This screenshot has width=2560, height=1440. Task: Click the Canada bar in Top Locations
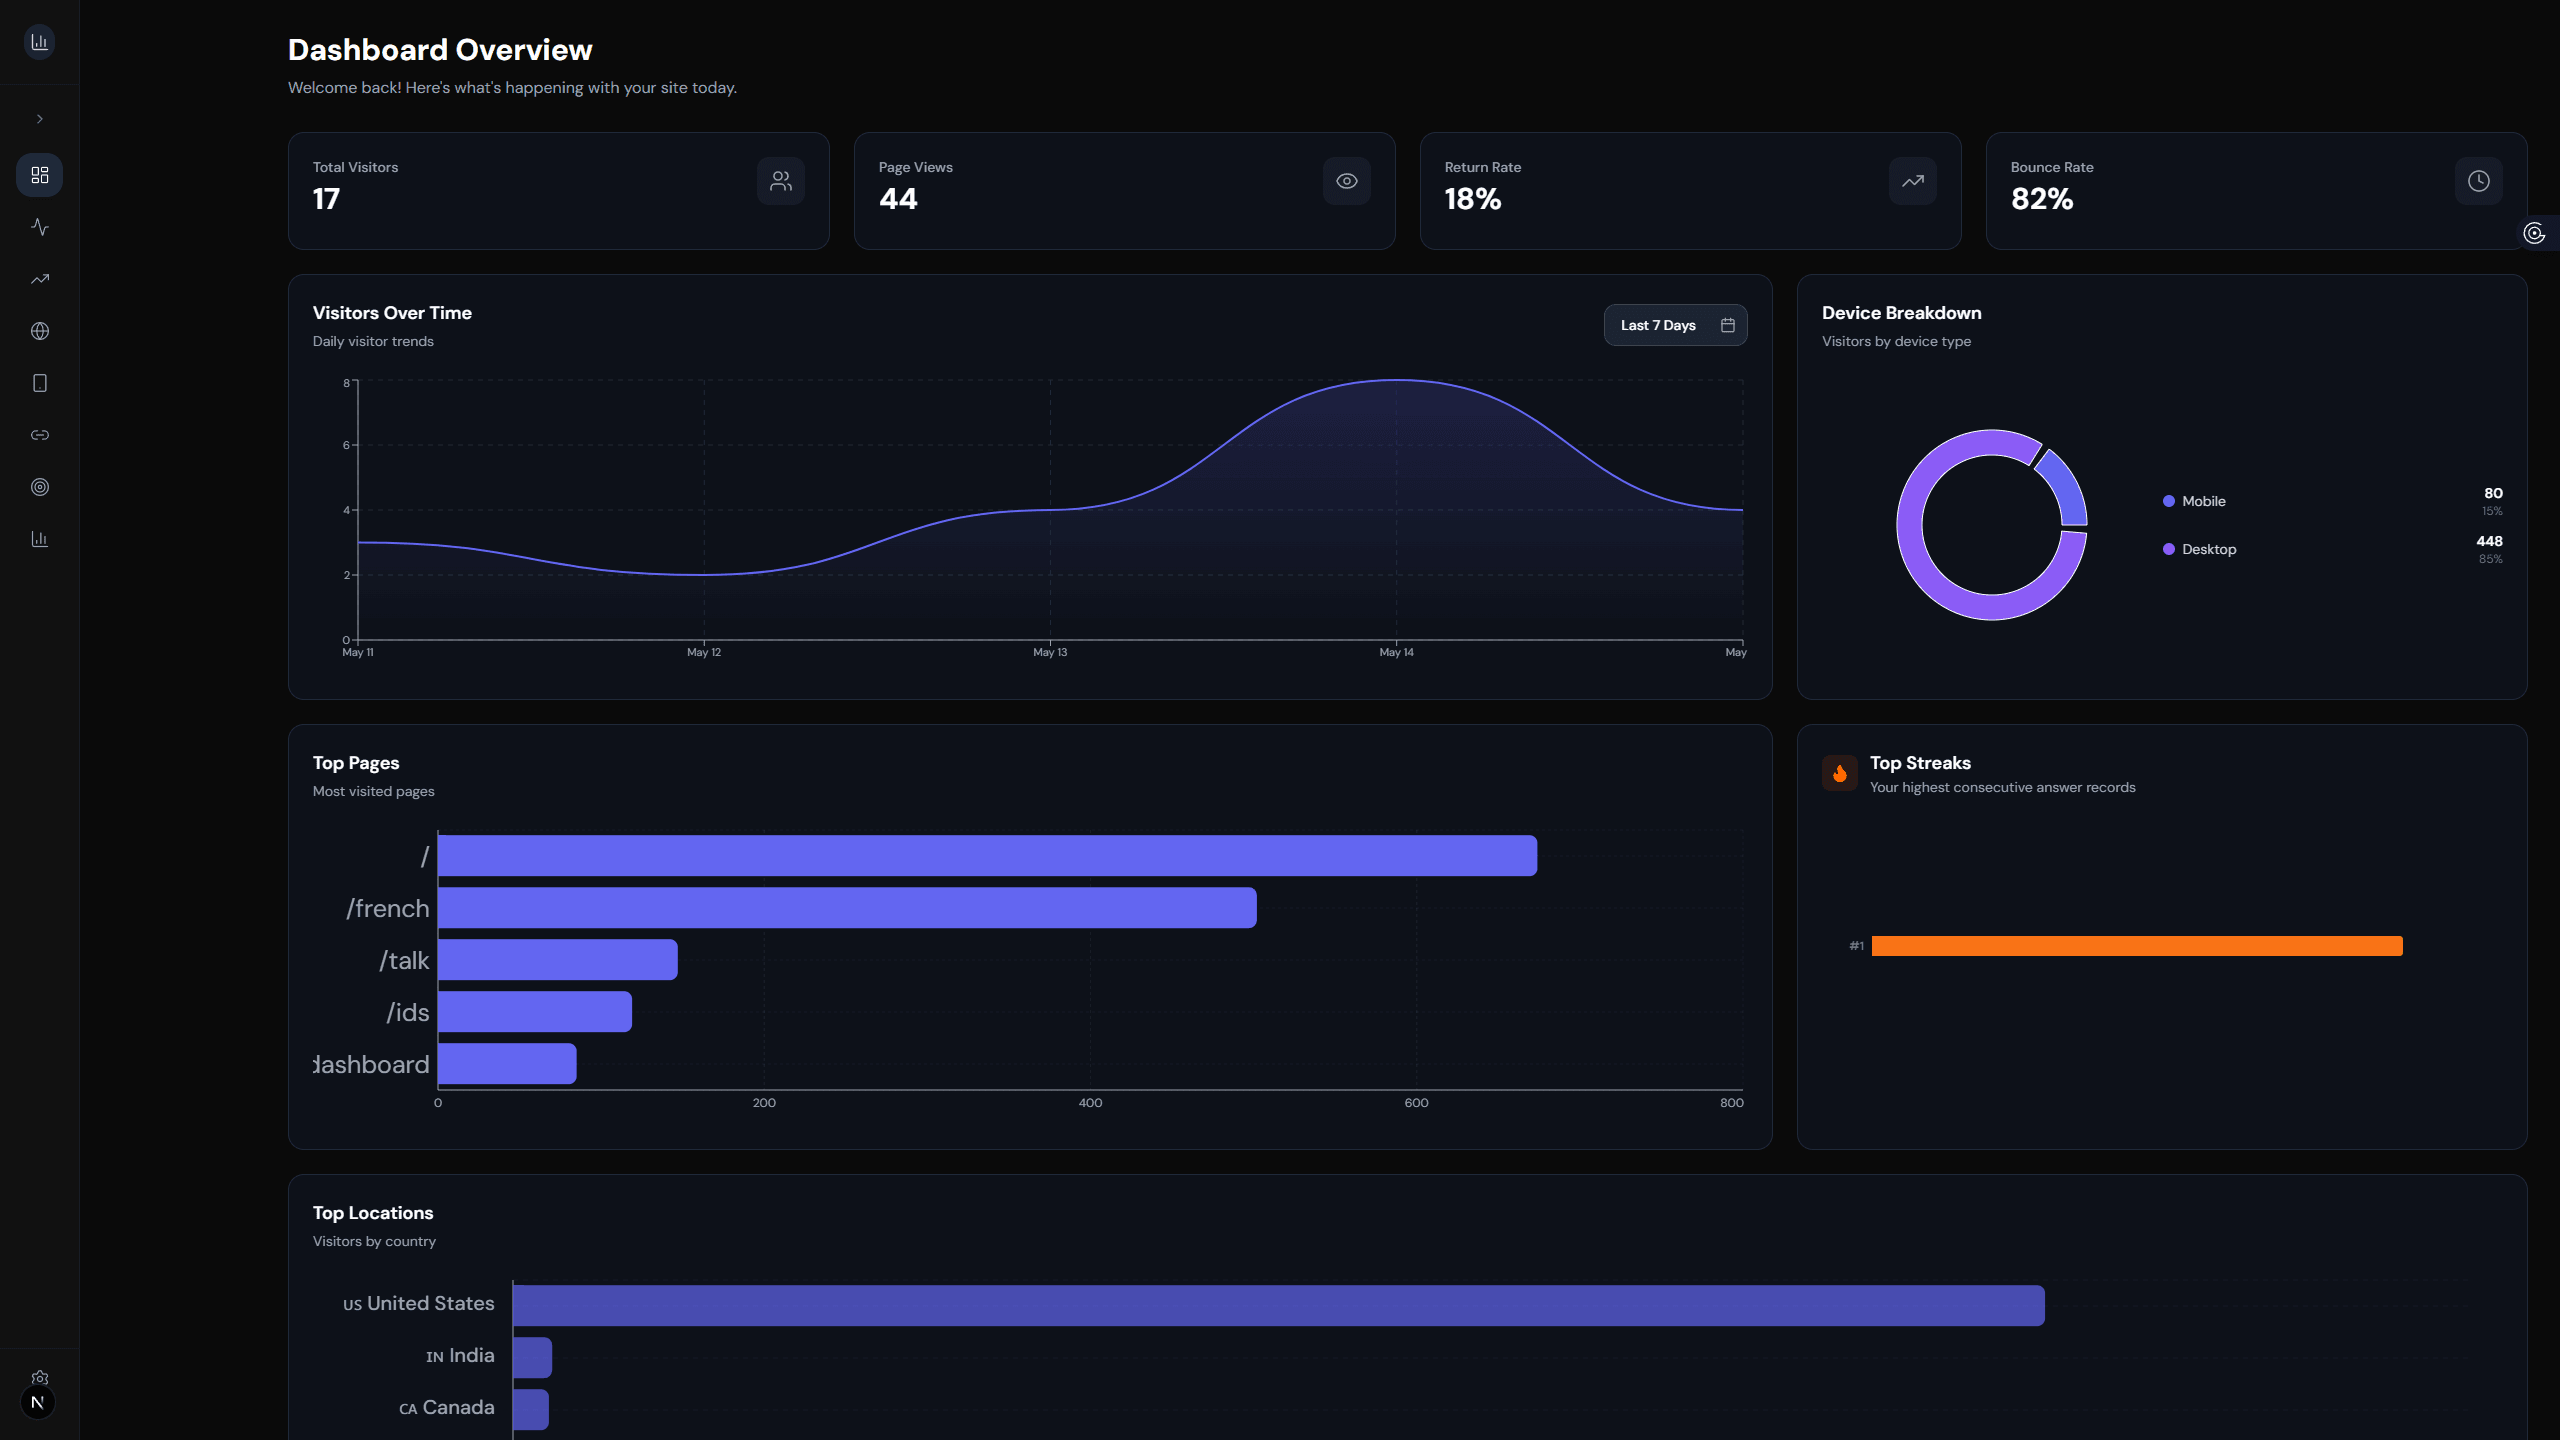coord(531,1410)
